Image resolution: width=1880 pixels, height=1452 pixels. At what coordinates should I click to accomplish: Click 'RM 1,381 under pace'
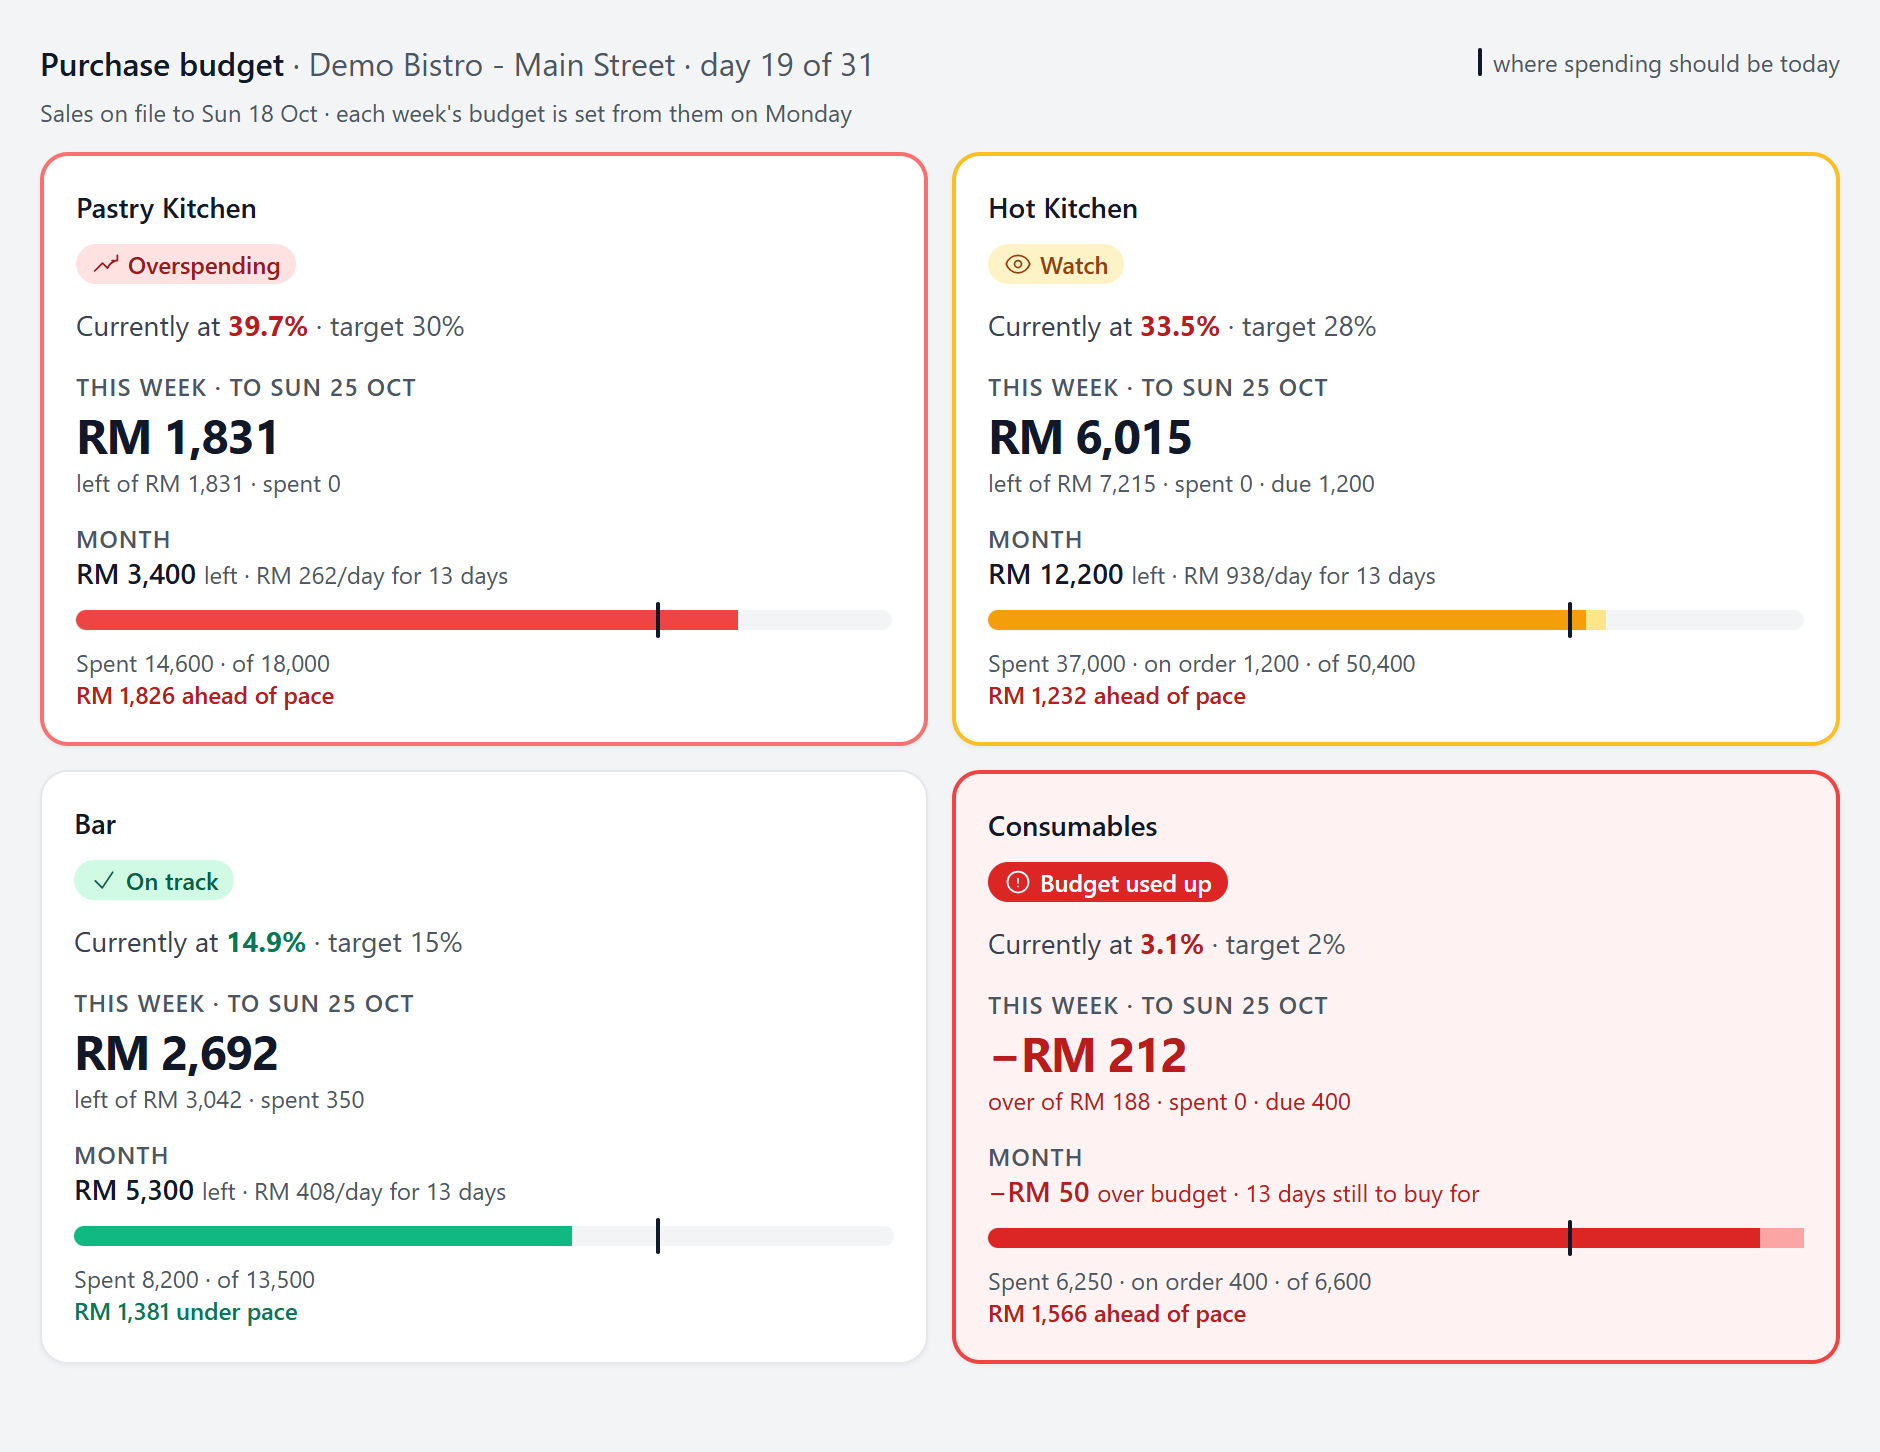pyautogui.click(x=186, y=1312)
